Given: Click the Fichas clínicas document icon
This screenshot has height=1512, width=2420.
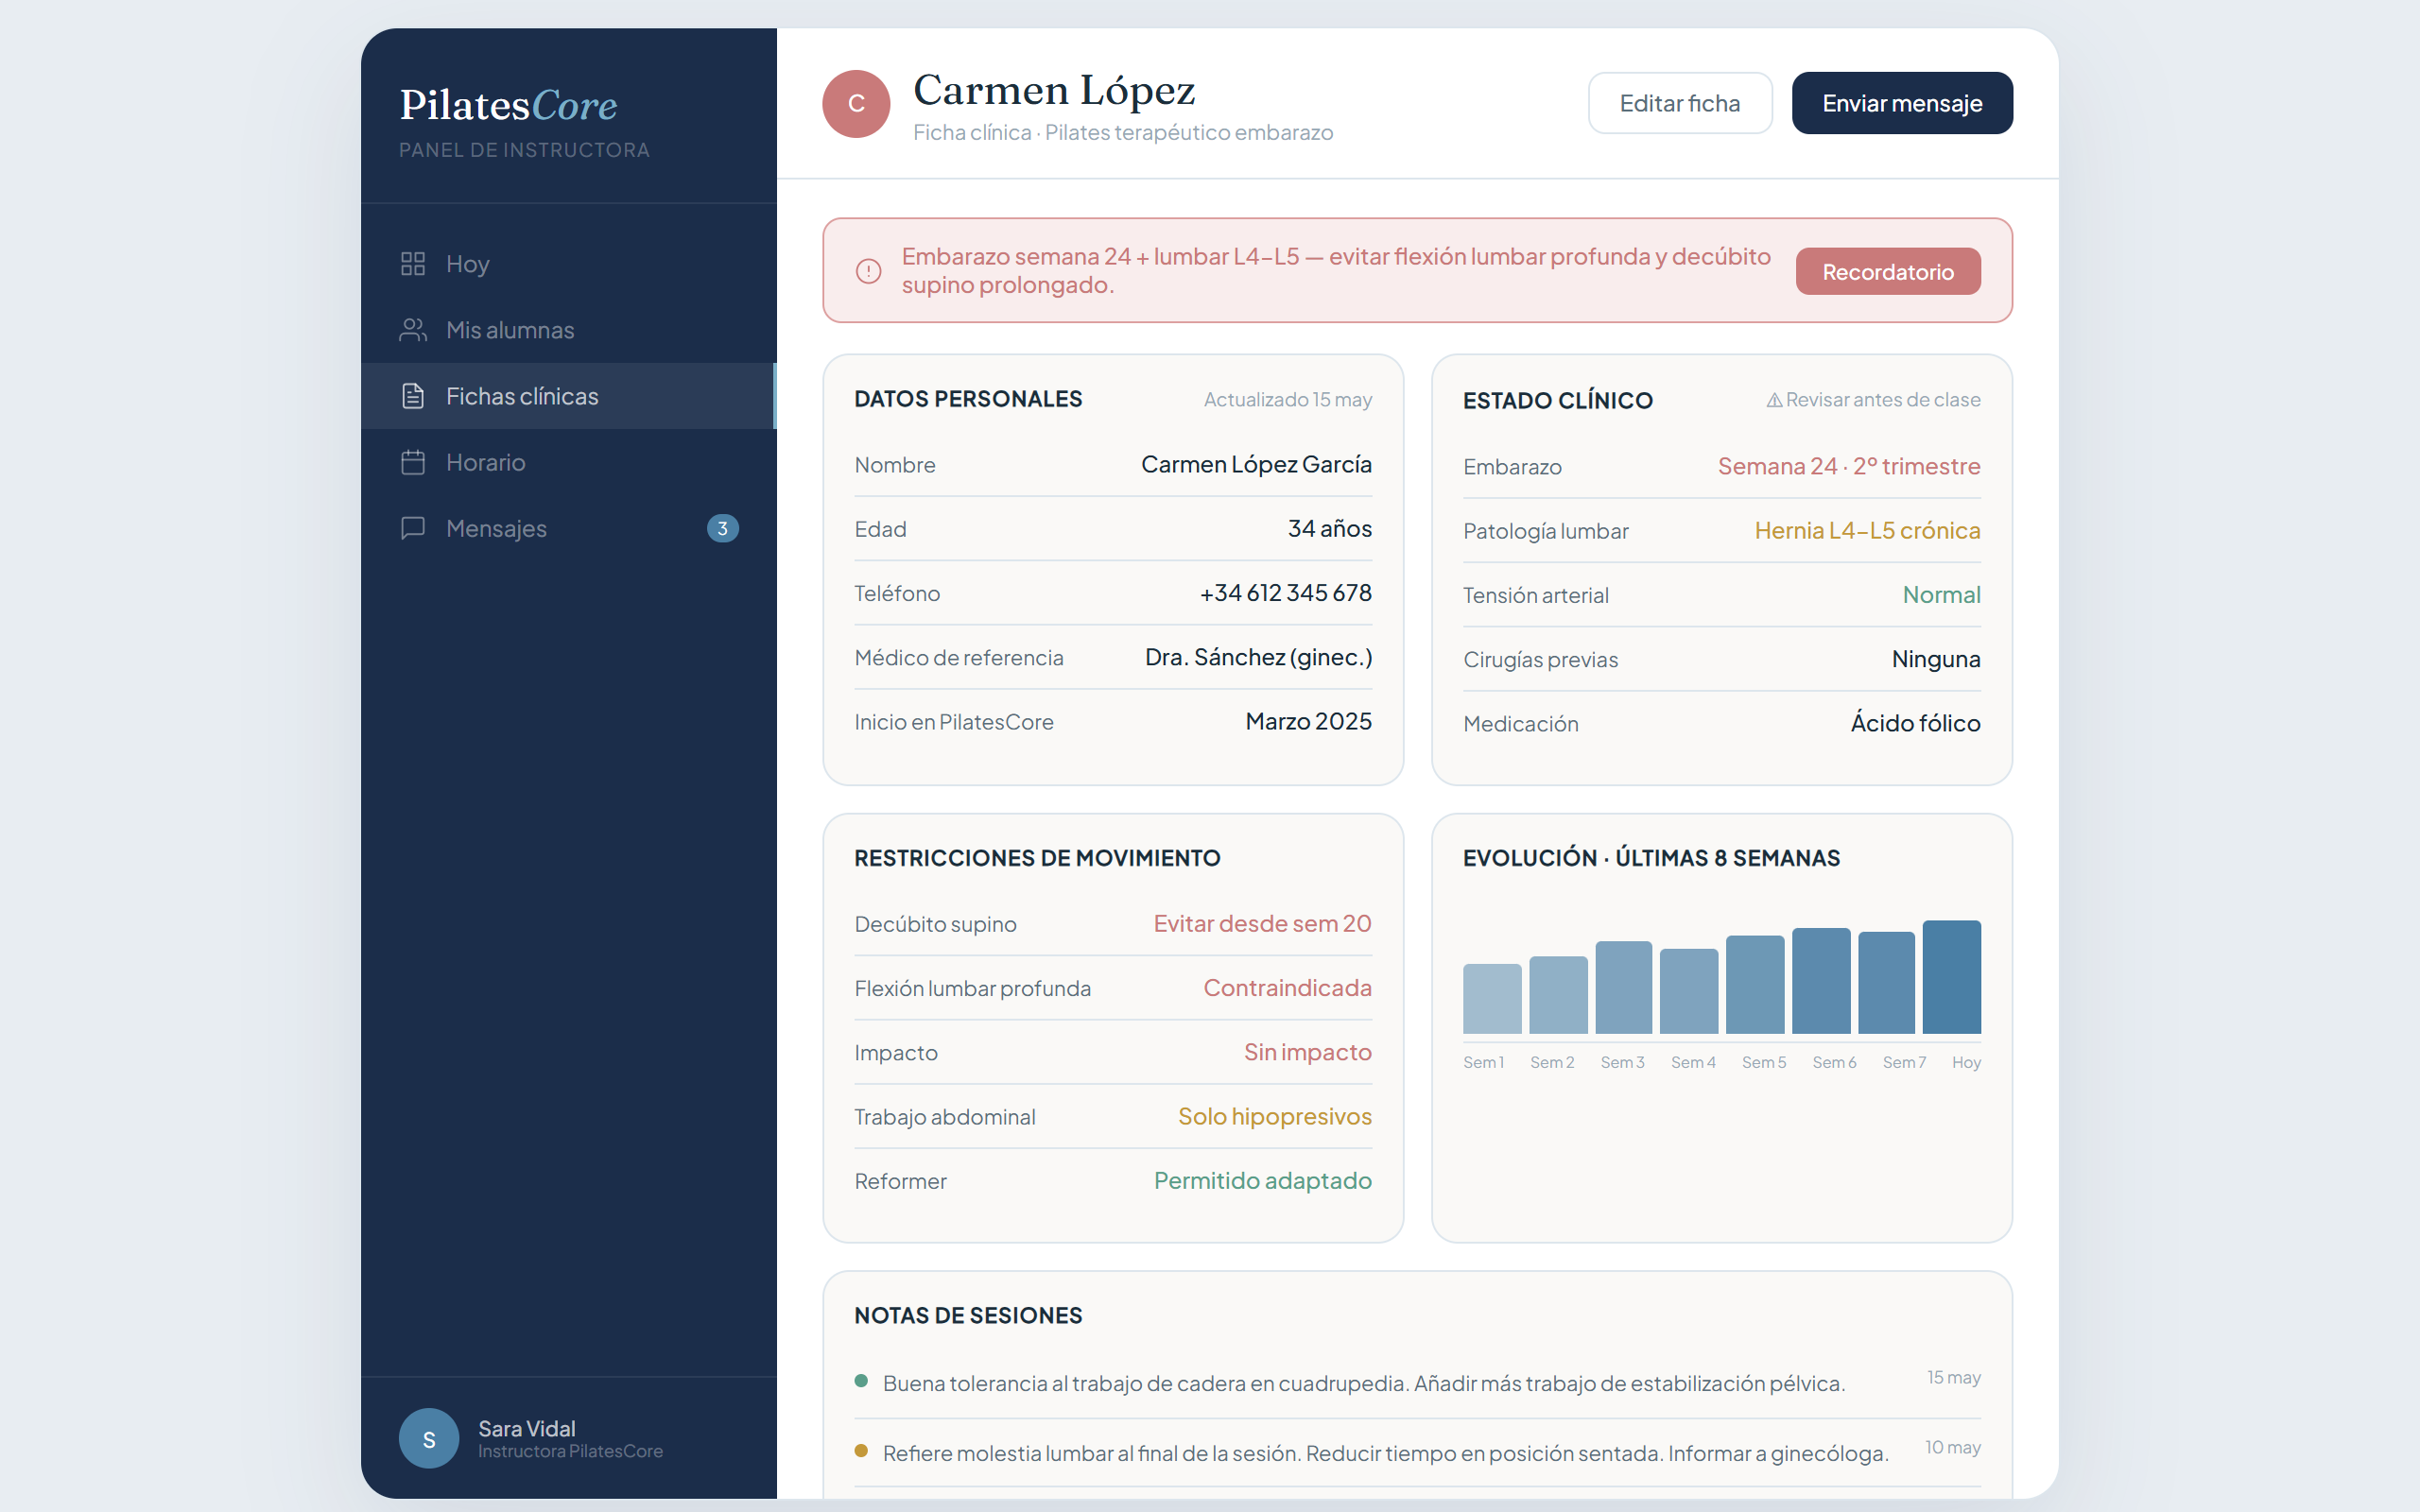Looking at the screenshot, I should click(x=413, y=396).
